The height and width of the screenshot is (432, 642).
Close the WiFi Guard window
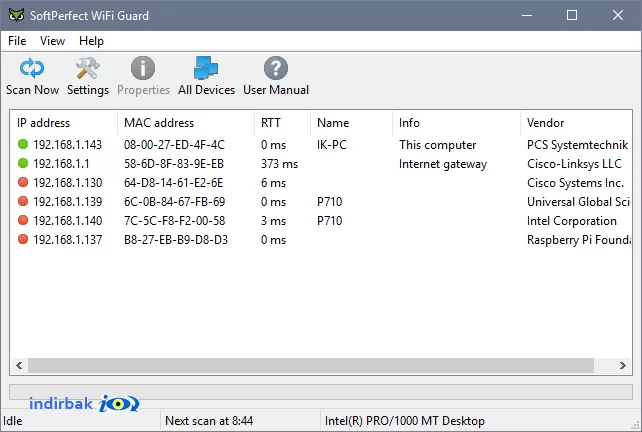point(618,16)
